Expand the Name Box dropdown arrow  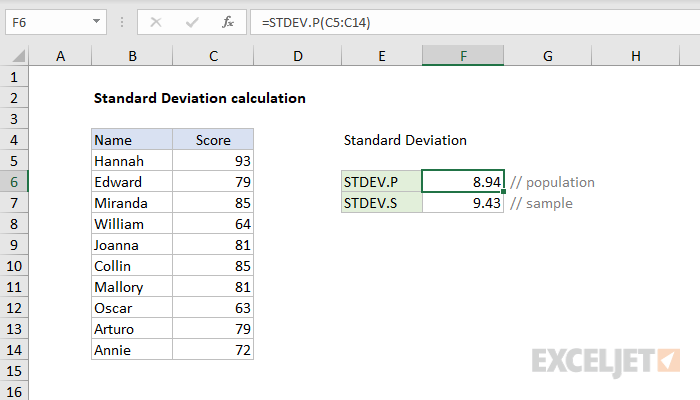[x=95, y=20]
